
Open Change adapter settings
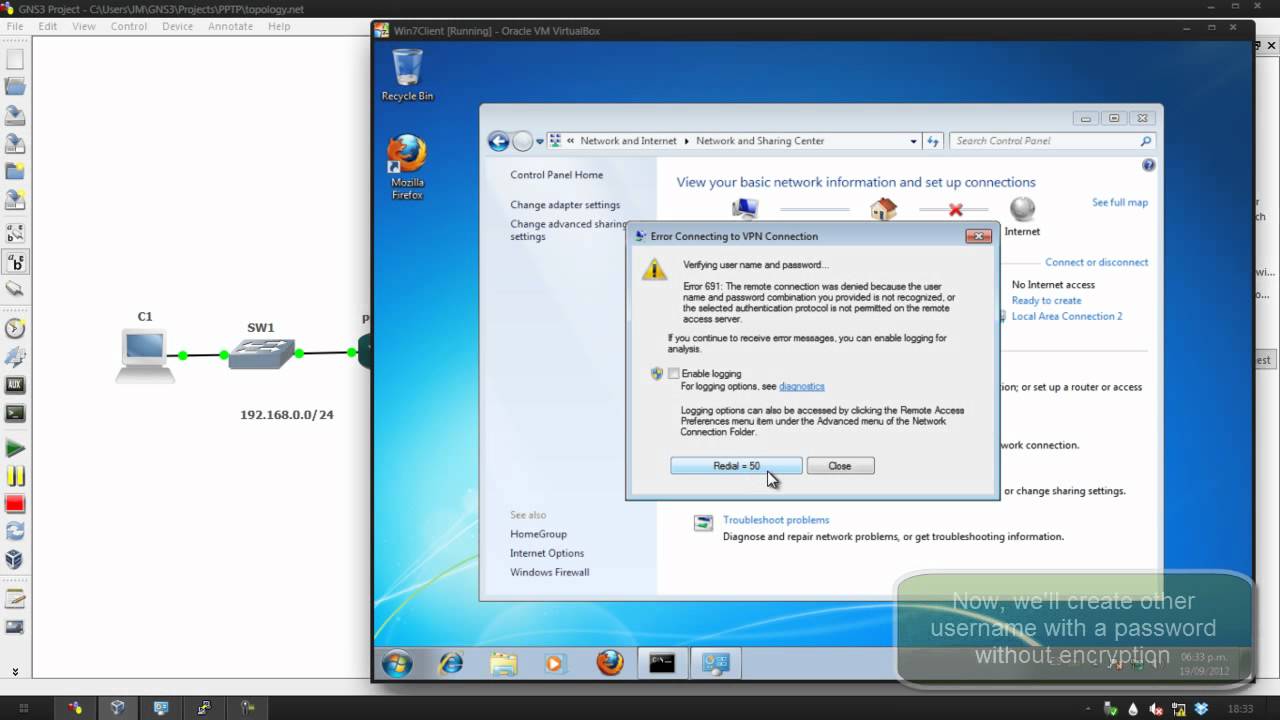565,205
